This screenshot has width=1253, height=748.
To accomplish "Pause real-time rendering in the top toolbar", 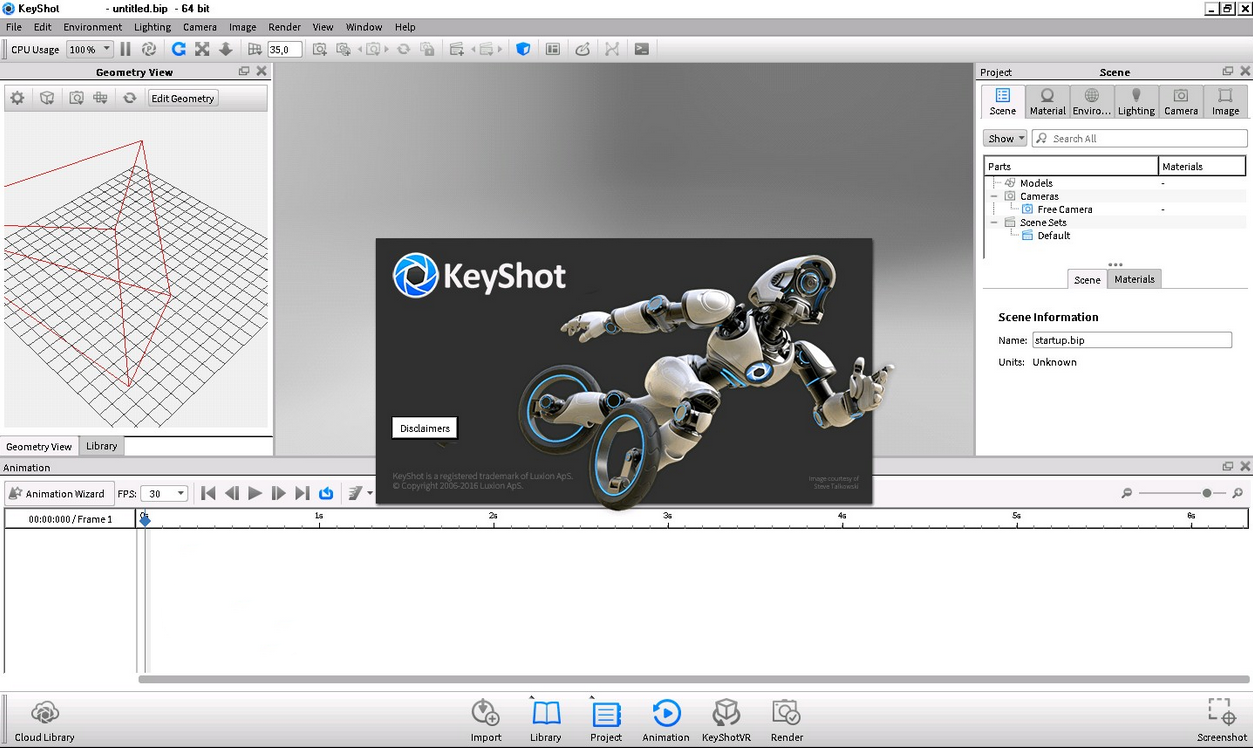I will pos(126,49).
